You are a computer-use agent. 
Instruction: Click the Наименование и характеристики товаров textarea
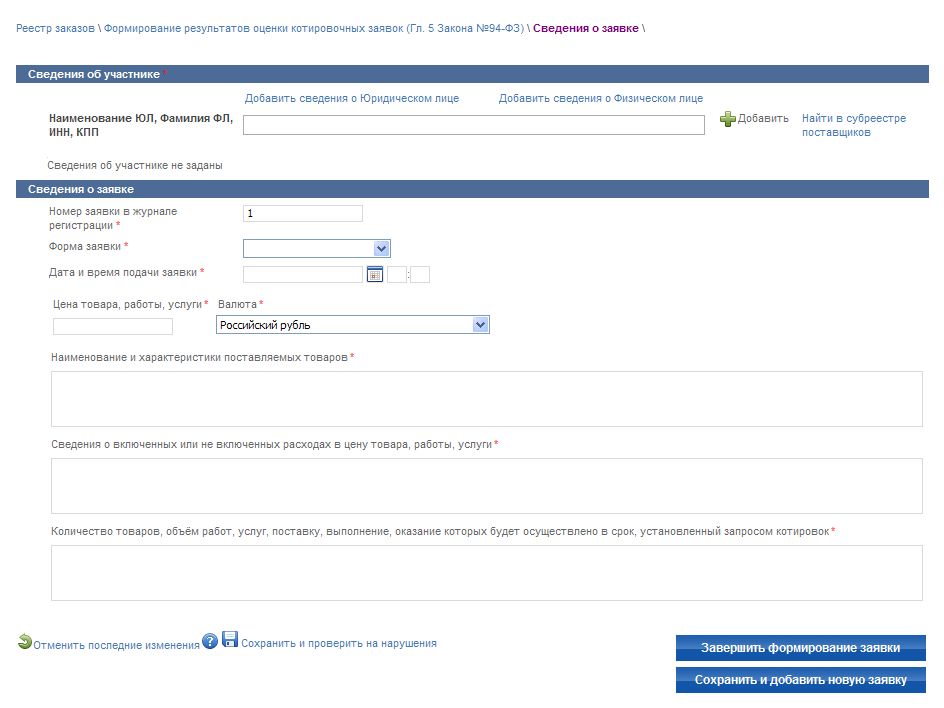point(486,399)
